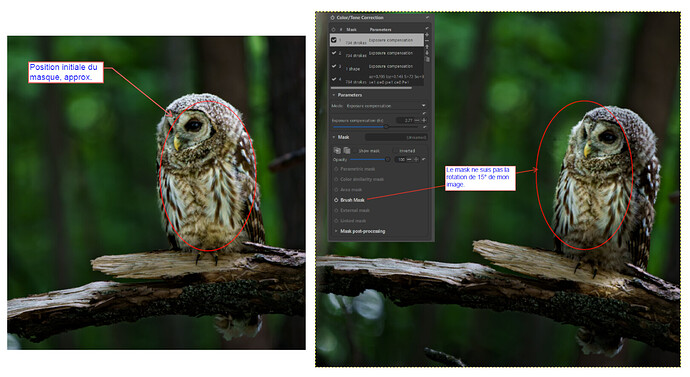Image resolution: width=690 pixels, height=377 pixels.
Task: Reset the Mode setting using its arrow icon
Action: tap(424, 113)
